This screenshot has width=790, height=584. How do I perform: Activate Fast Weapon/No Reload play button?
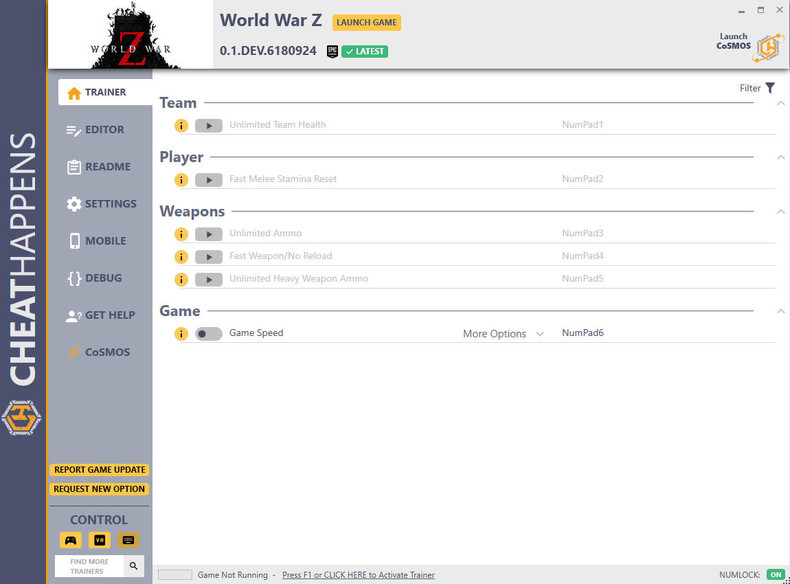click(x=209, y=257)
